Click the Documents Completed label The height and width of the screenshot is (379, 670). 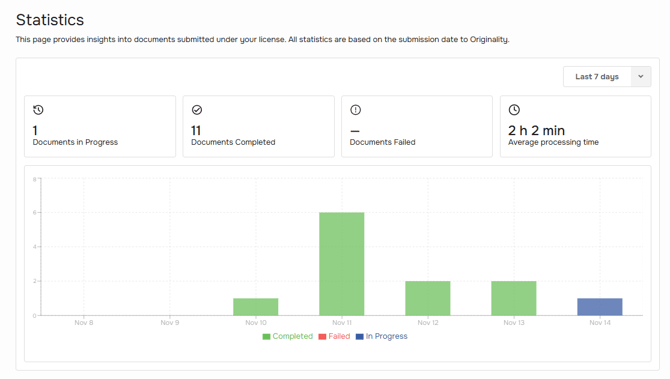click(x=233, y=142)
